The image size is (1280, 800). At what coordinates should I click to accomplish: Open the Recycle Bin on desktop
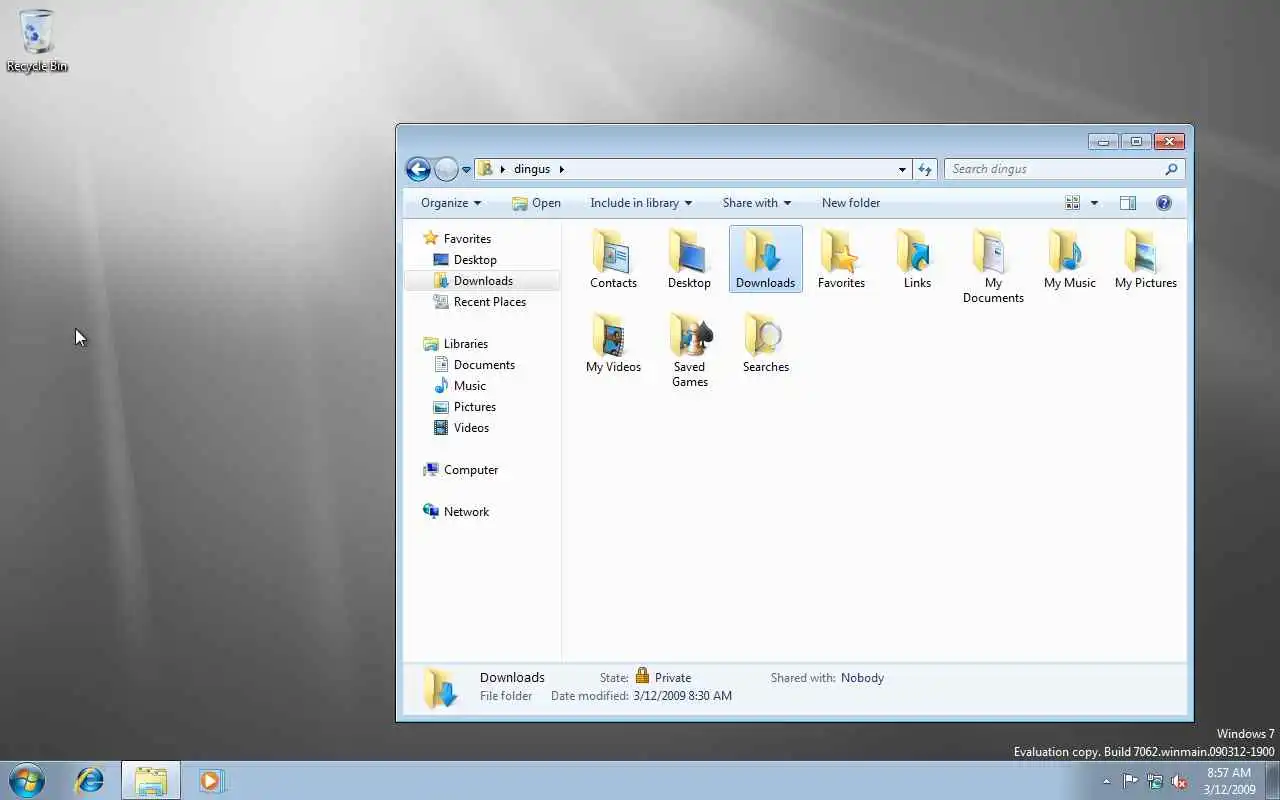point(37,41)
